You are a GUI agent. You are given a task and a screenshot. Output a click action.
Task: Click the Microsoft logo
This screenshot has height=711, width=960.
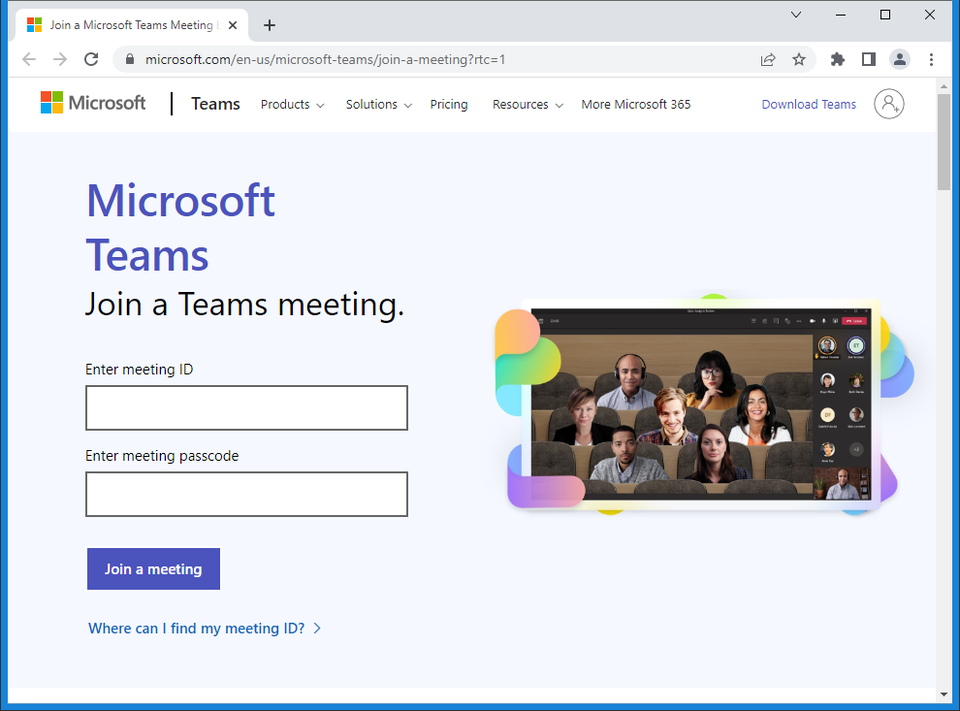(93, 103)
